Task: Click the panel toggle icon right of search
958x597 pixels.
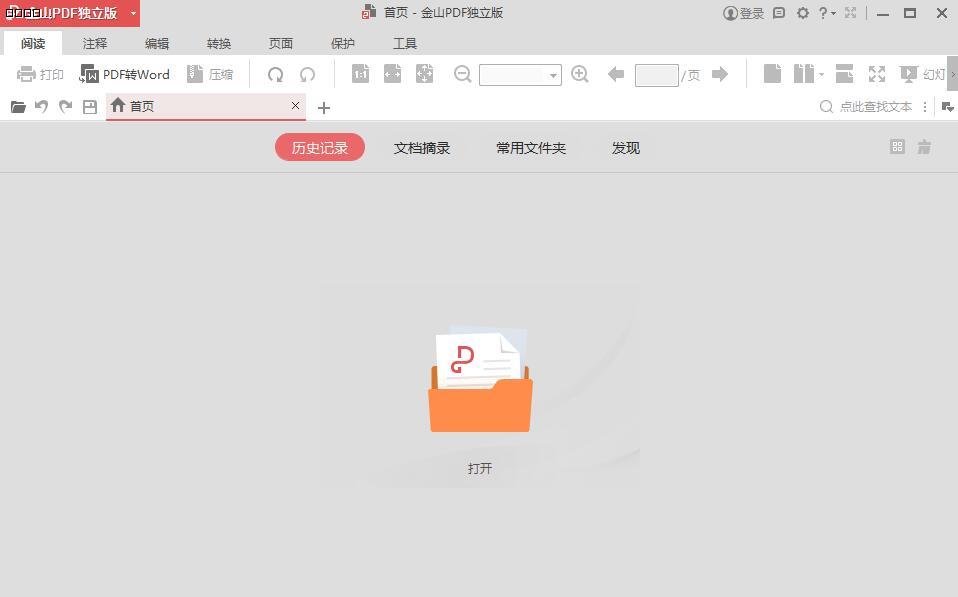Action: tap(948, 107)
